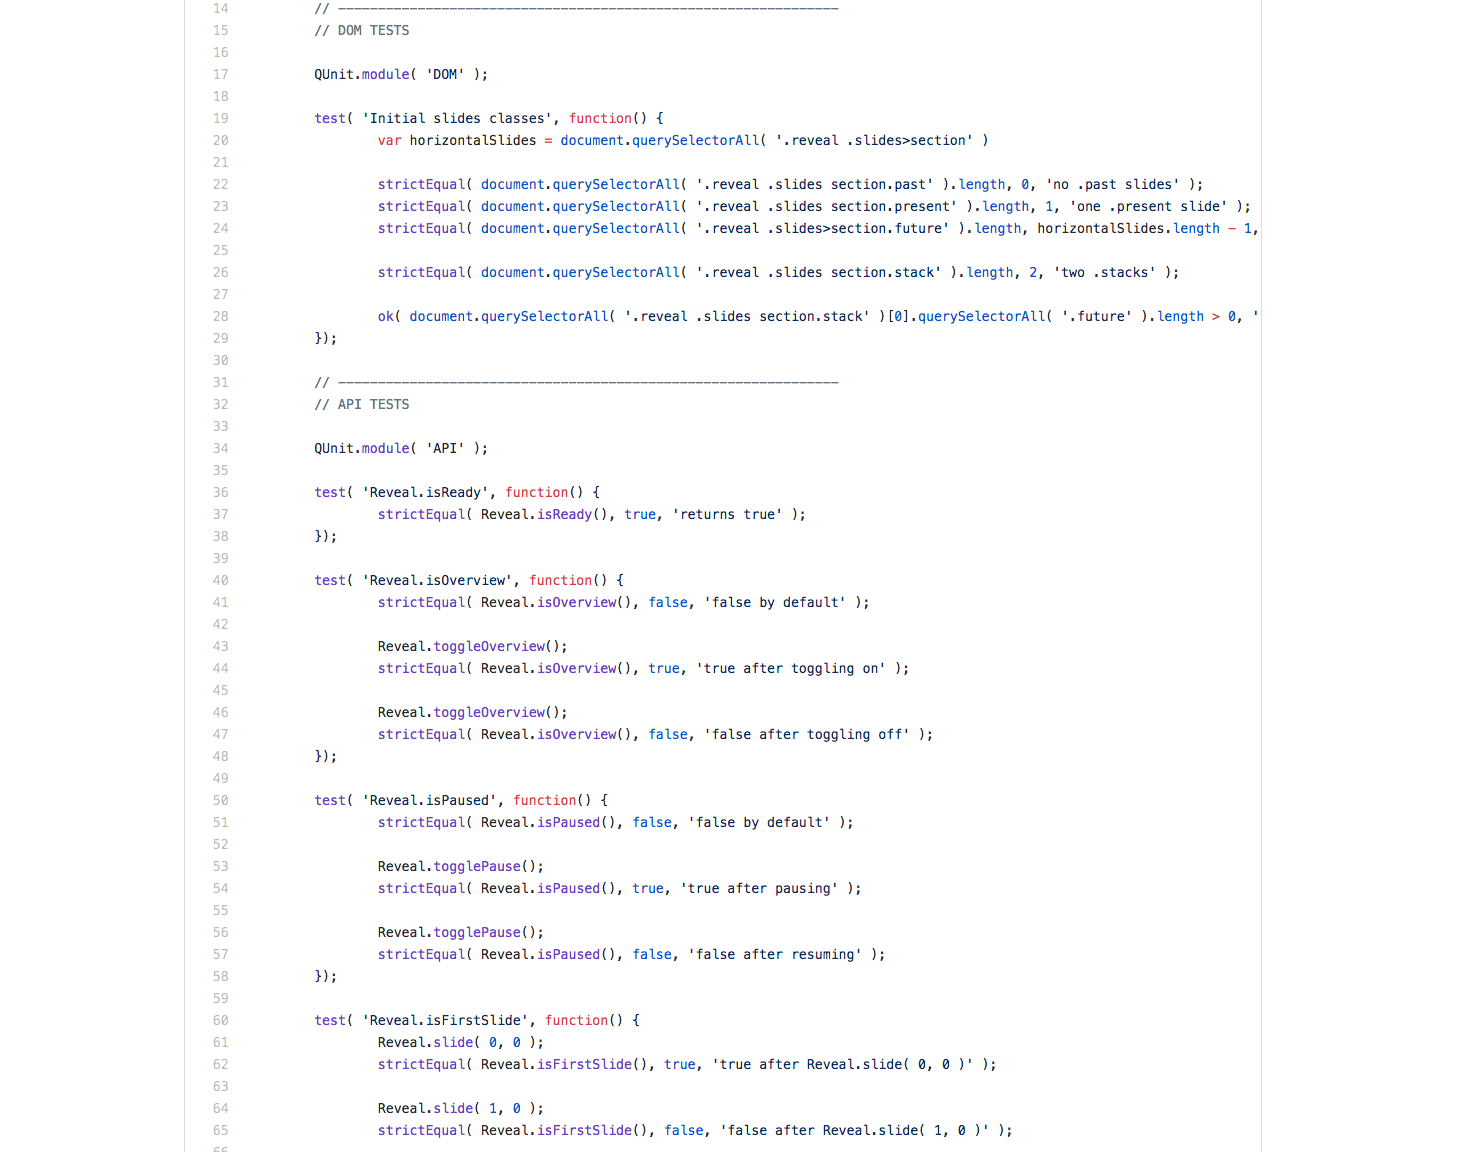Click the Reveal.toggleOverview() call on line 43
Image resolution: width=1460 pixels, height=1152 pixels.
(x=470, y=646)
